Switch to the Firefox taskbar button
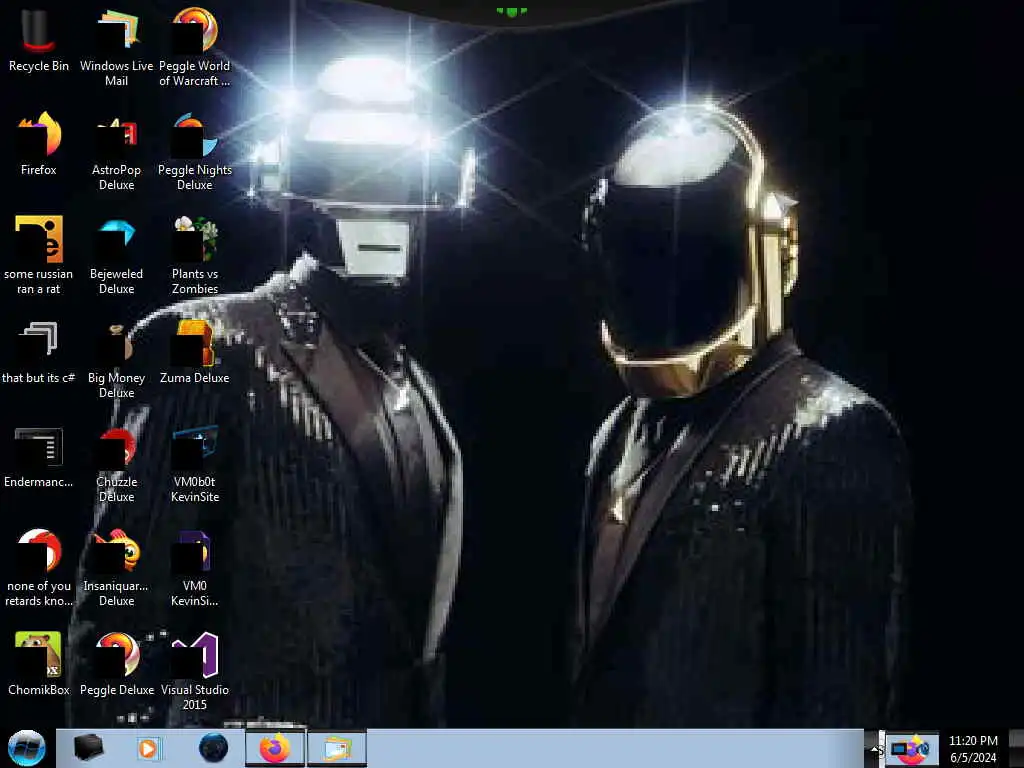The width and height of the screenshot is (1024, 768). point(275,748)
